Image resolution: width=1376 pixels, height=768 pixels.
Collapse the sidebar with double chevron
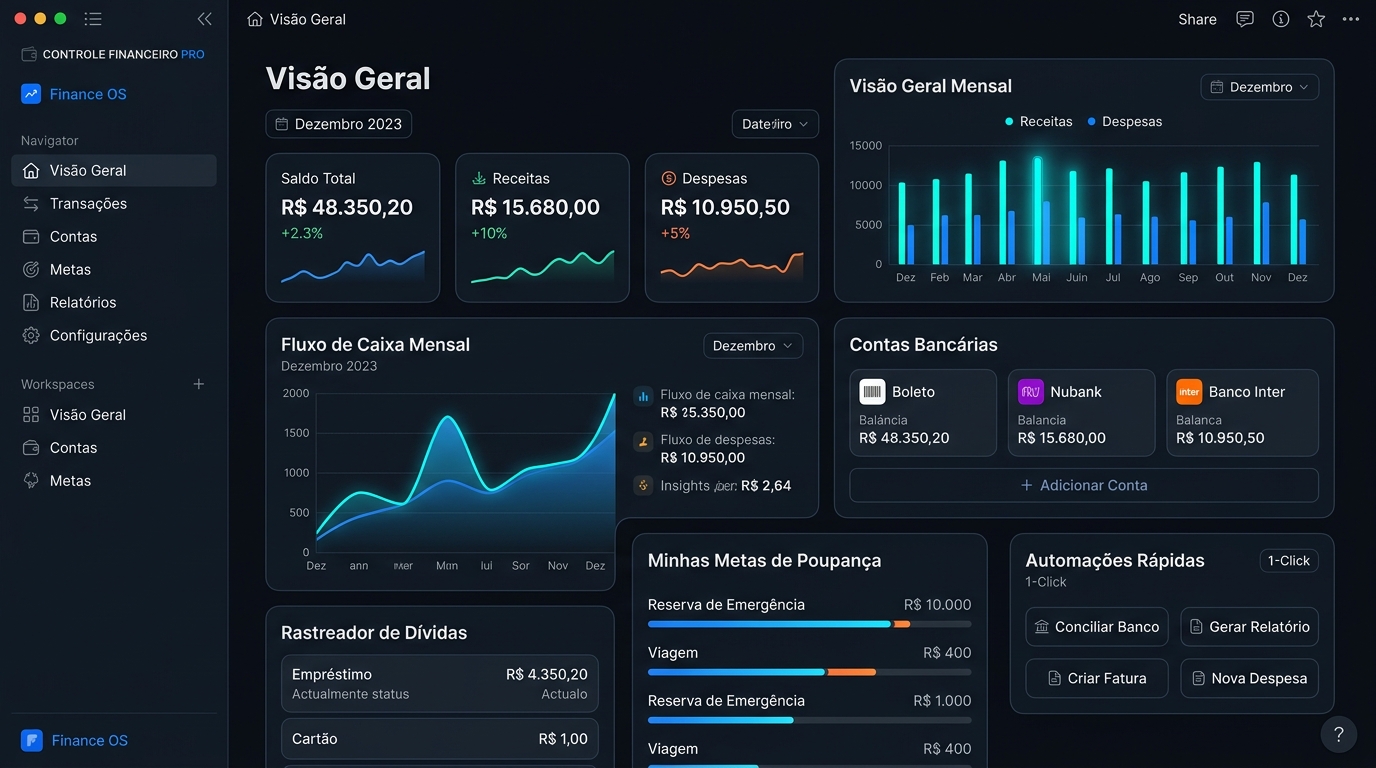(x=205, y=19)
